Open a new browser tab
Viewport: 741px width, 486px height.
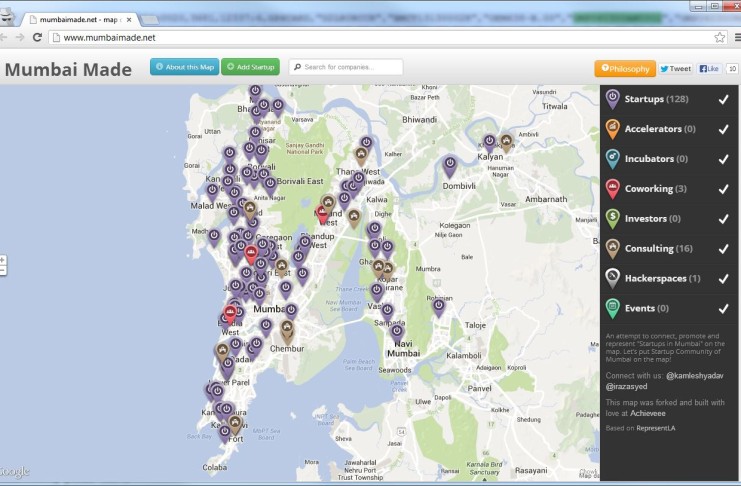(x=149, y=20)
